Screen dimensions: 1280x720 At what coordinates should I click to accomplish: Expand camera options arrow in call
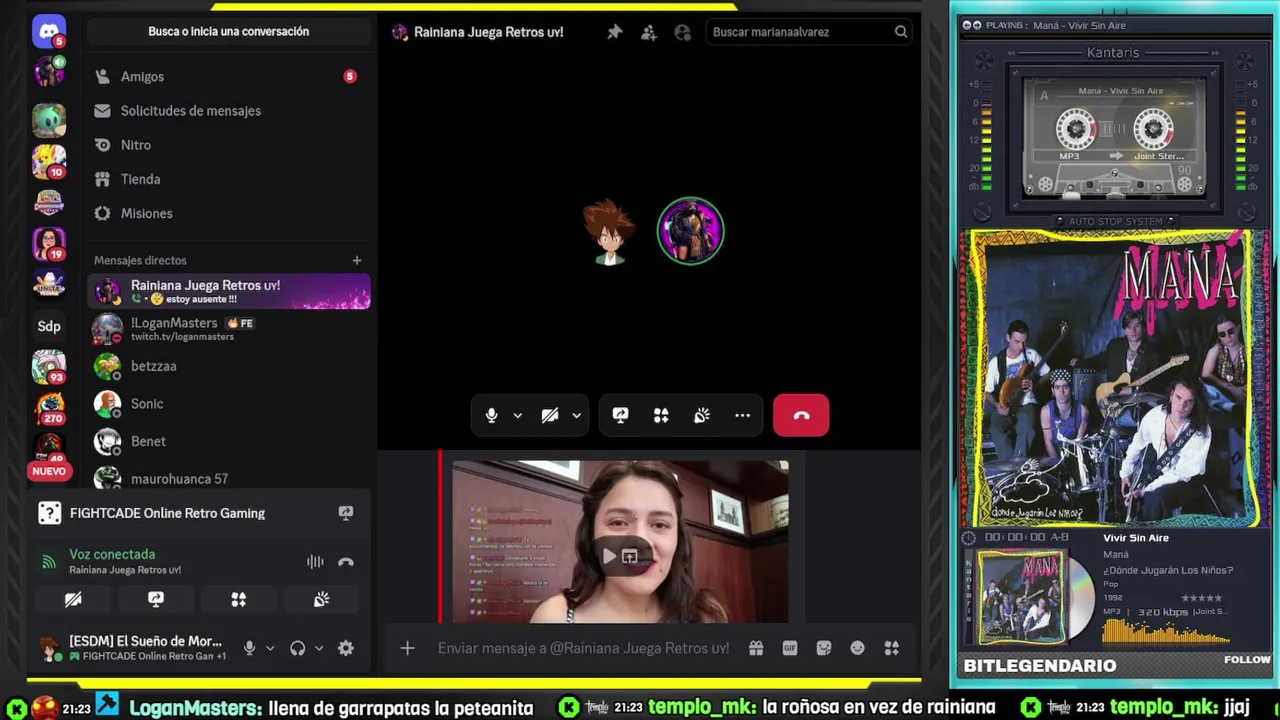click(x=576, y=415)
